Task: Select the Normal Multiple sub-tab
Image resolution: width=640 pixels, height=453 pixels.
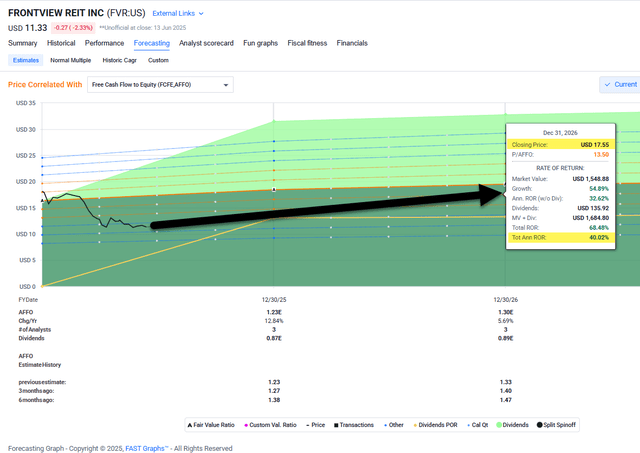Action: (x=71, y=60)
